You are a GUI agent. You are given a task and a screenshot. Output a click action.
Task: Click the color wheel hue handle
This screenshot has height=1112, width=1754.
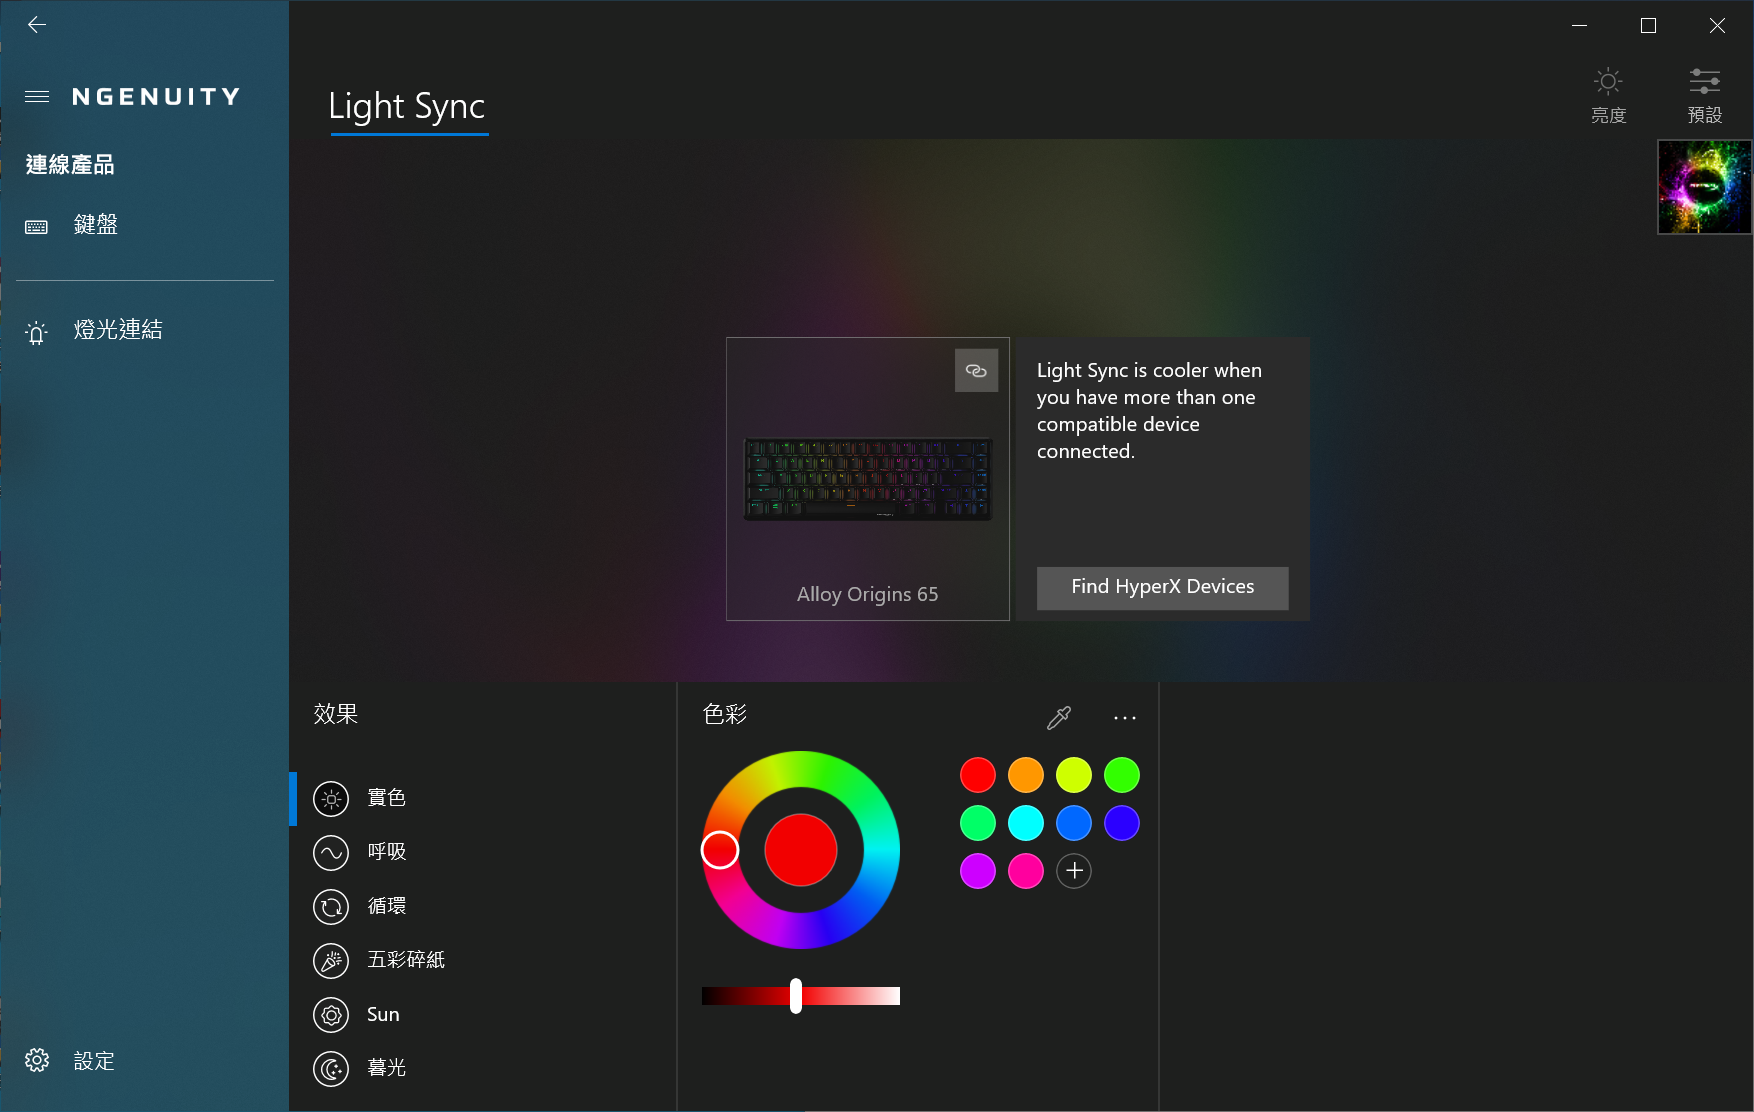(720, 850)
